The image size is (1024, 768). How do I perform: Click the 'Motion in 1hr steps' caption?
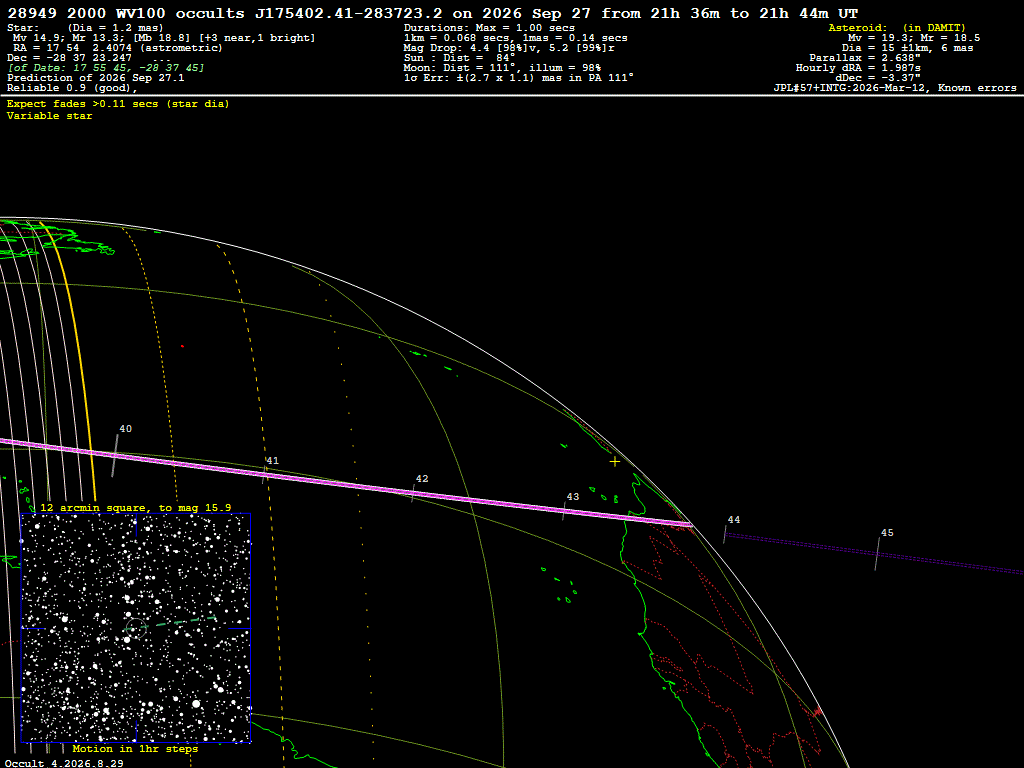pyautogui.click(x=135, y=748)
